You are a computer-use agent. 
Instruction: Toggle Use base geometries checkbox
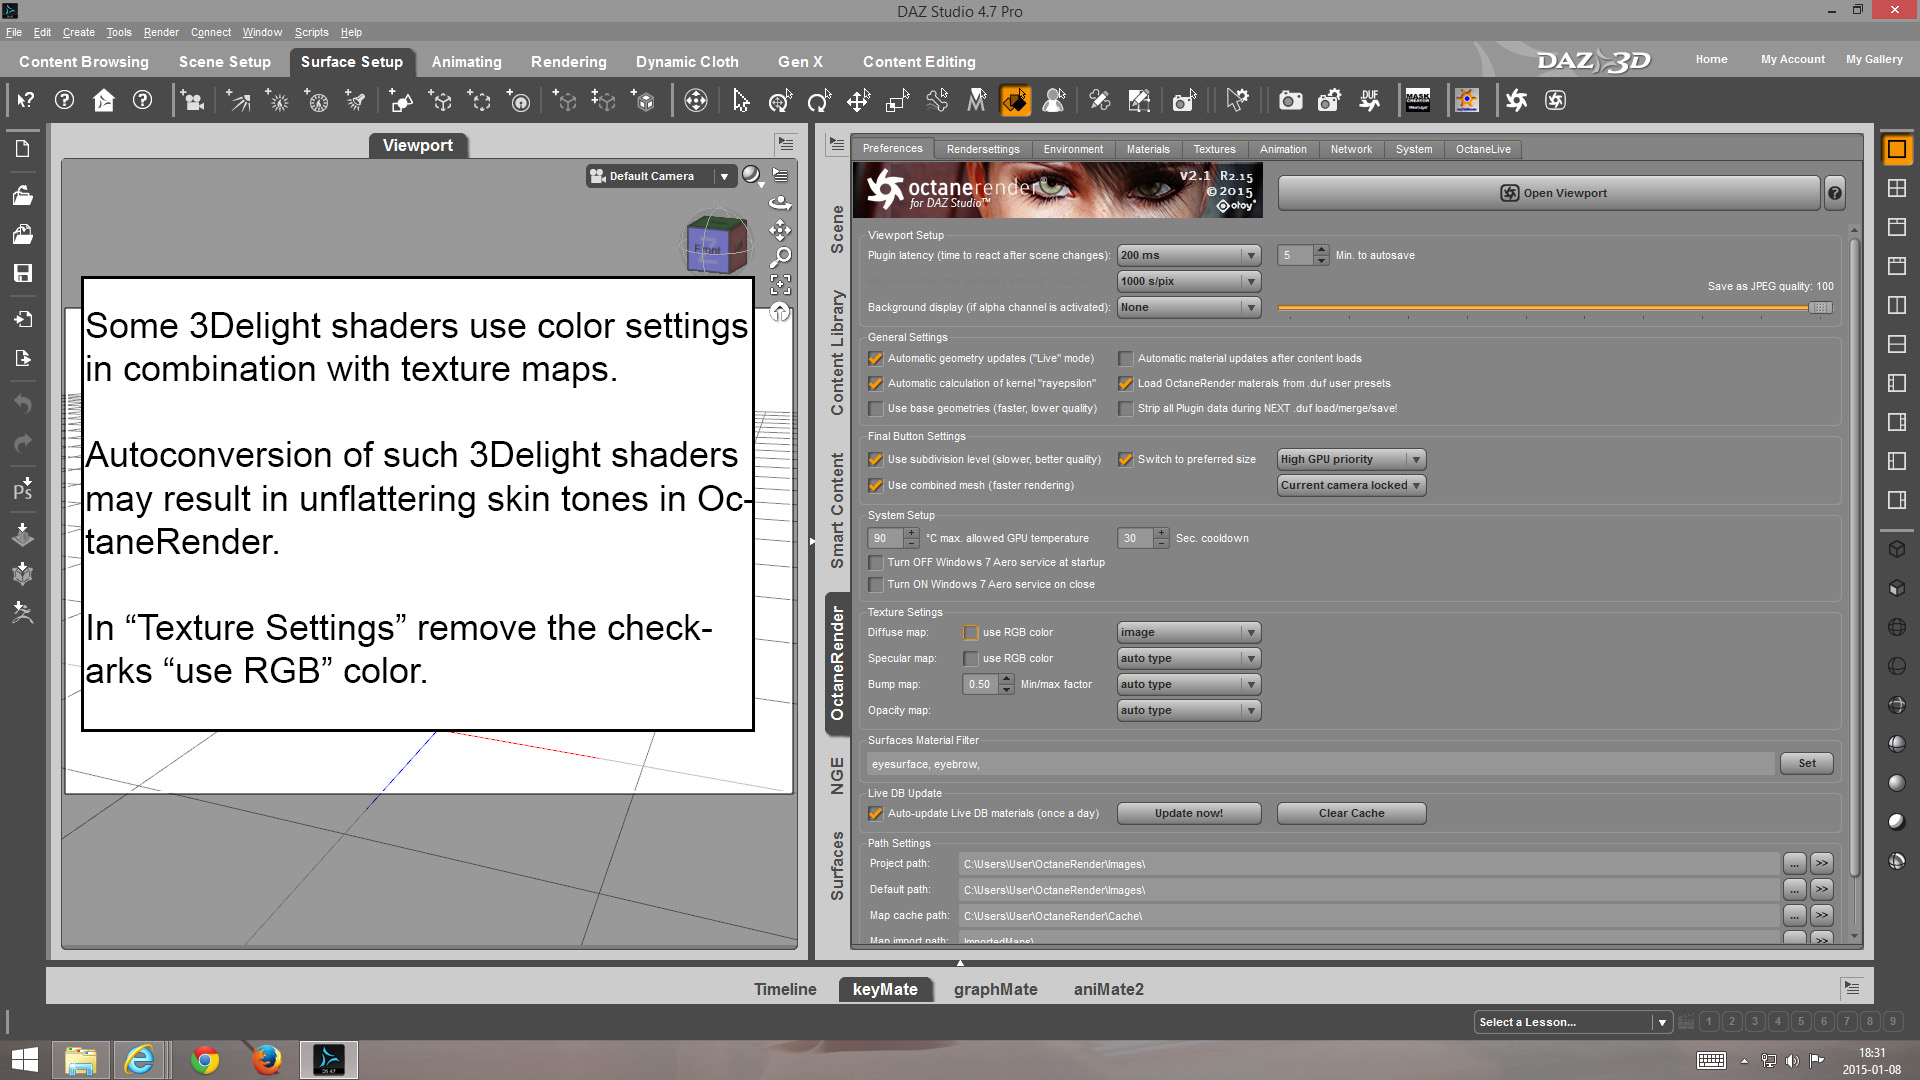point(876,408)
